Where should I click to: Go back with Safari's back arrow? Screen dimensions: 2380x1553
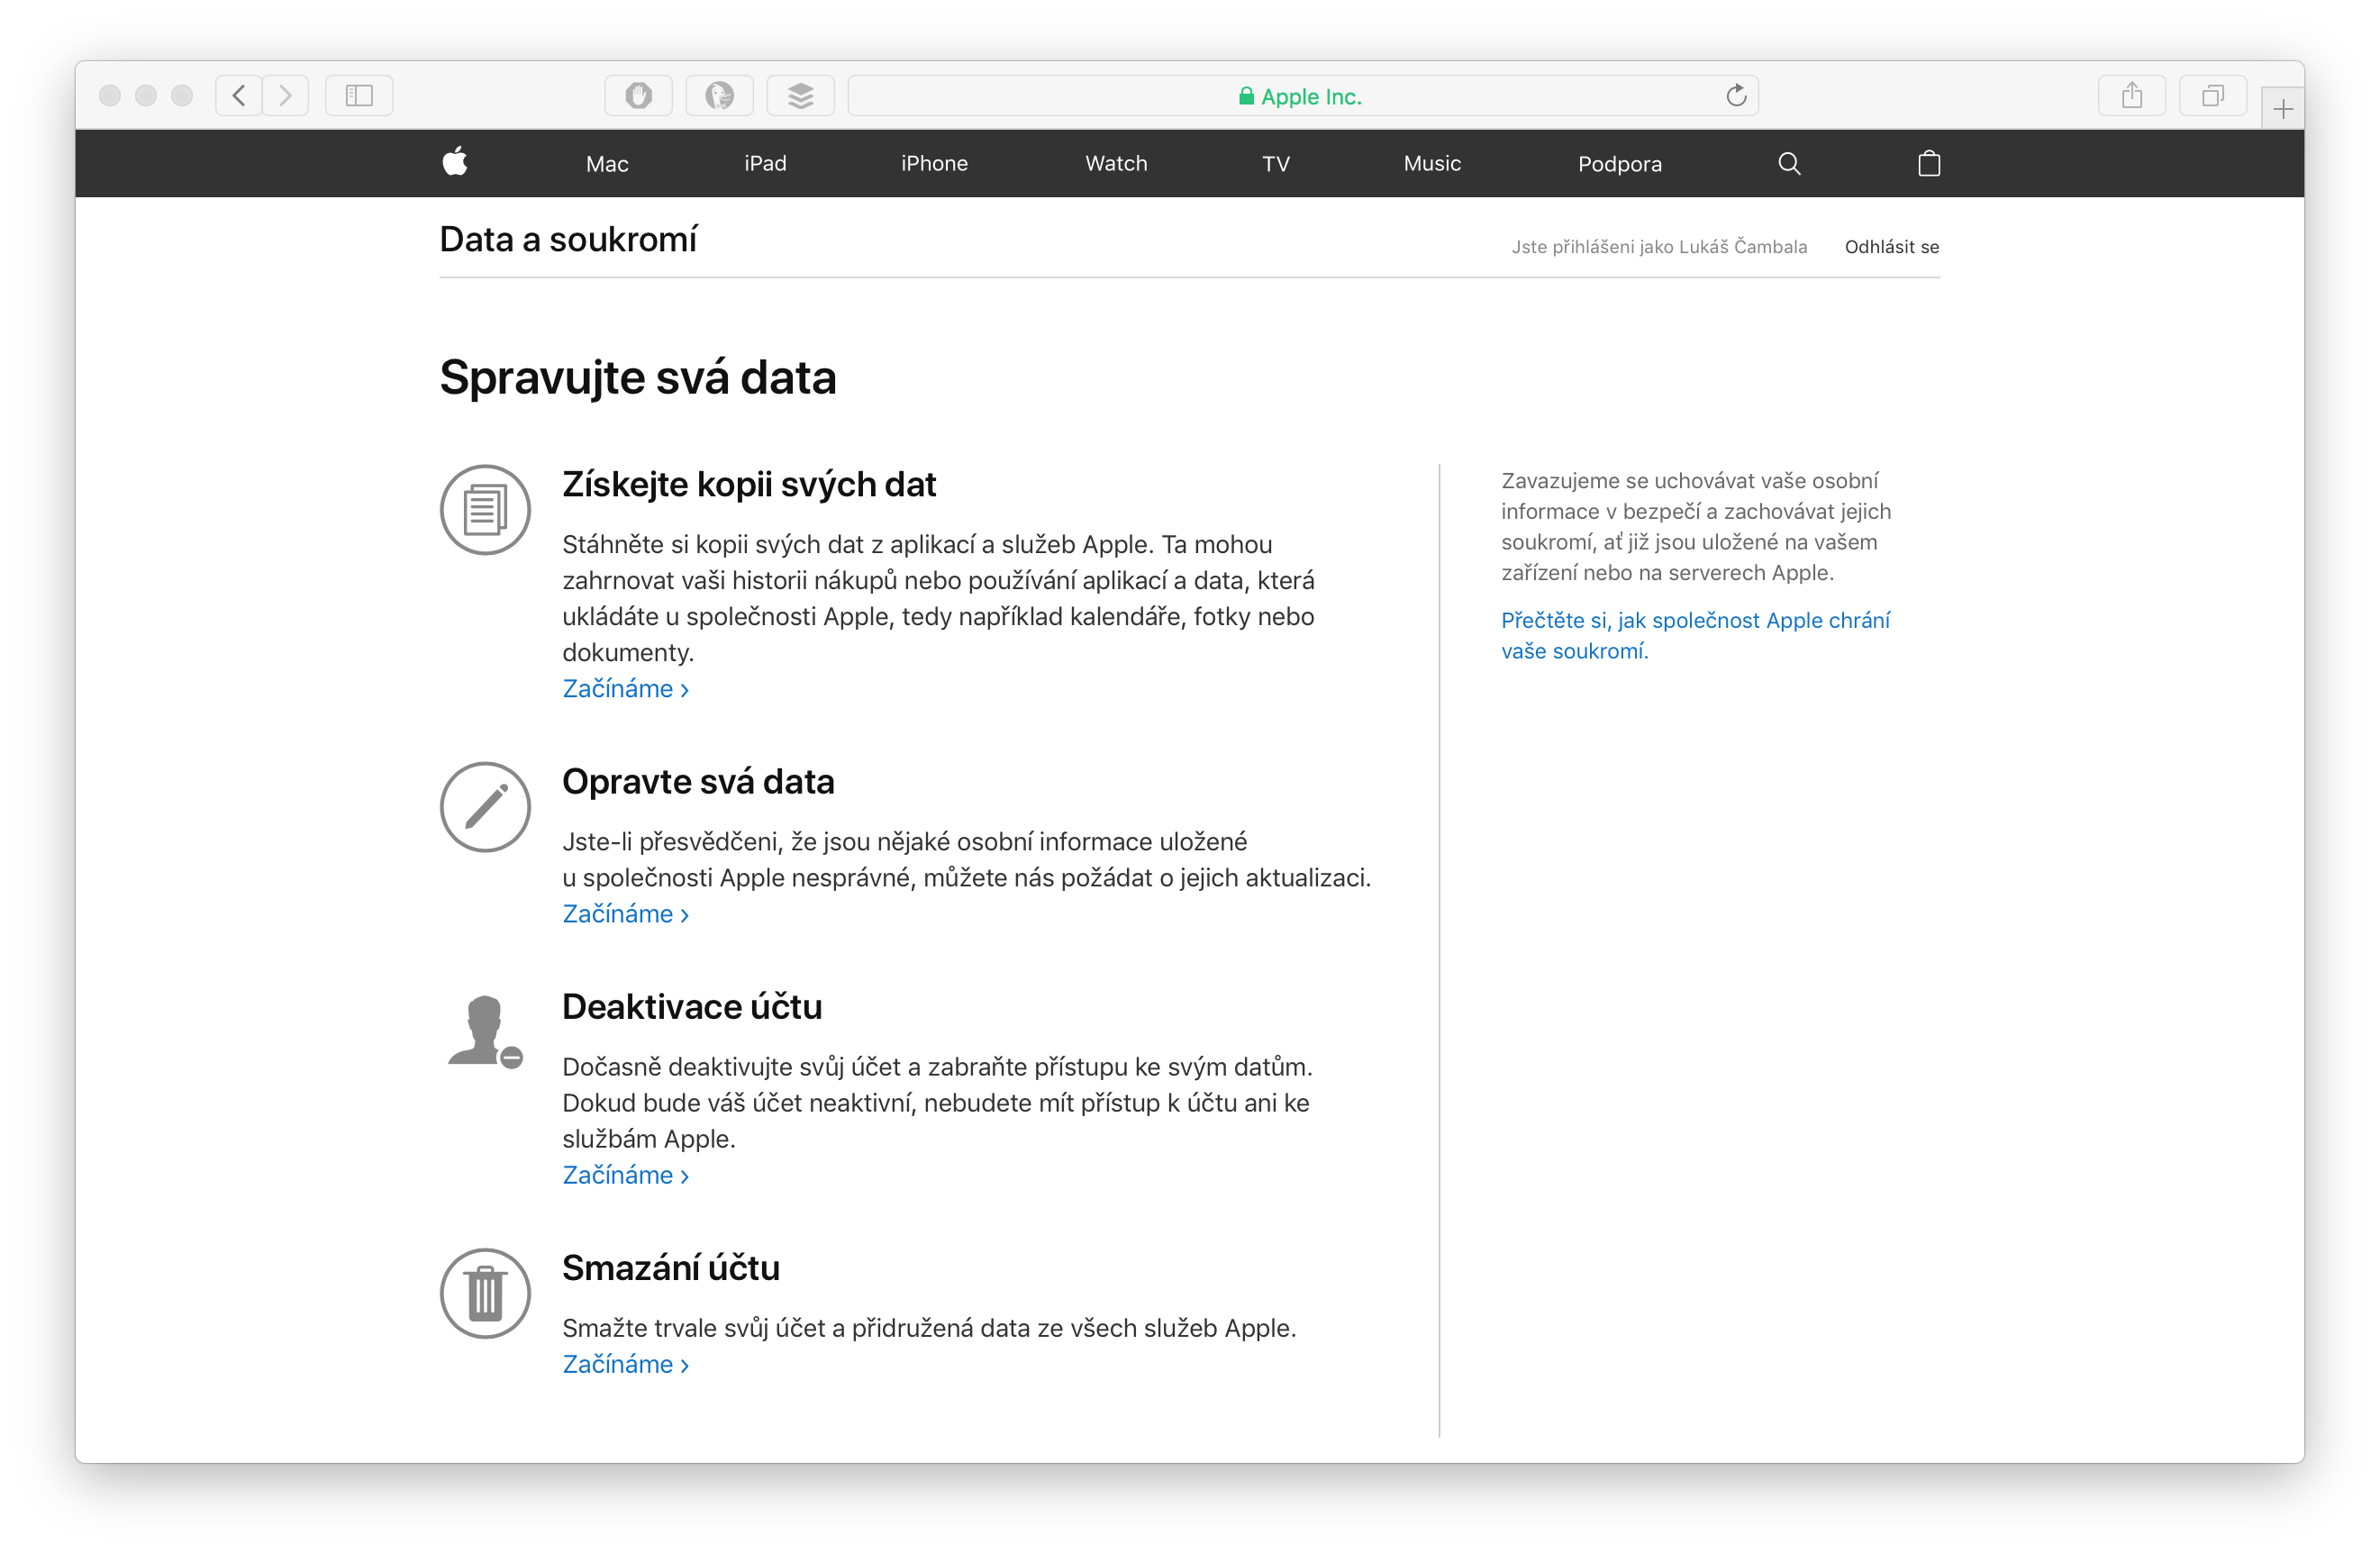point(239,96)
